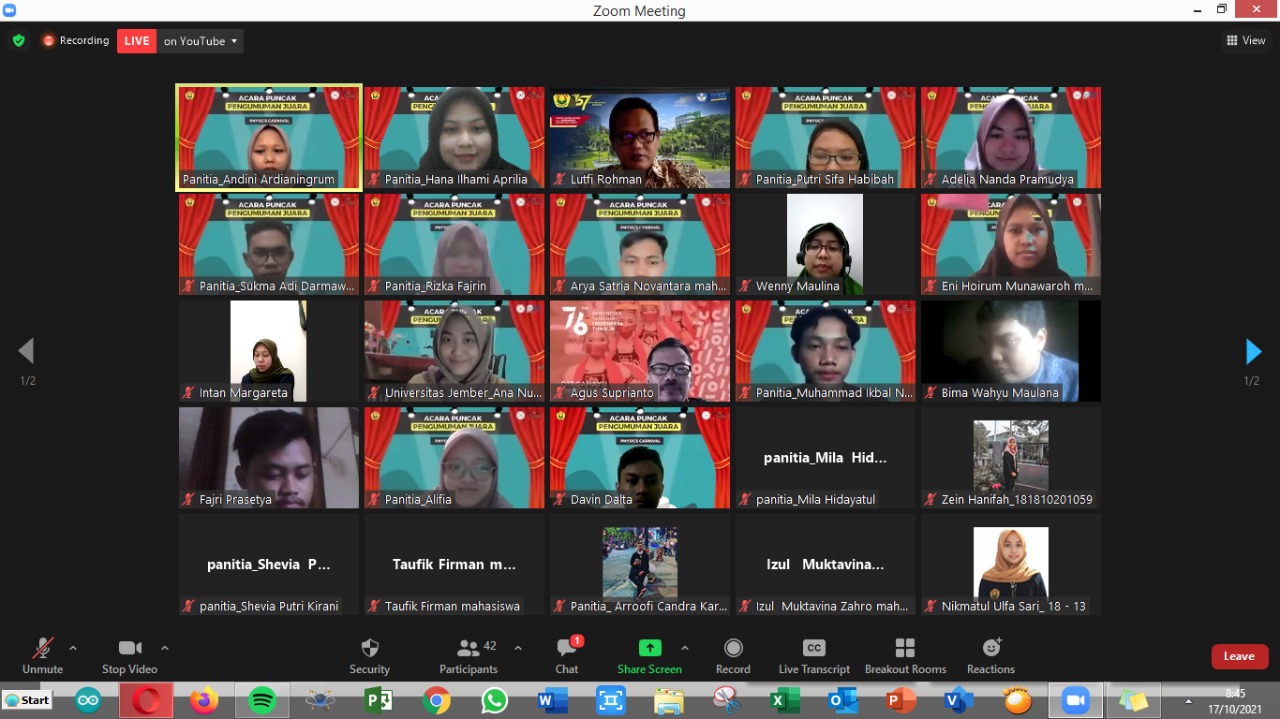Open Breakout Rooms

(x=905, y=655)
